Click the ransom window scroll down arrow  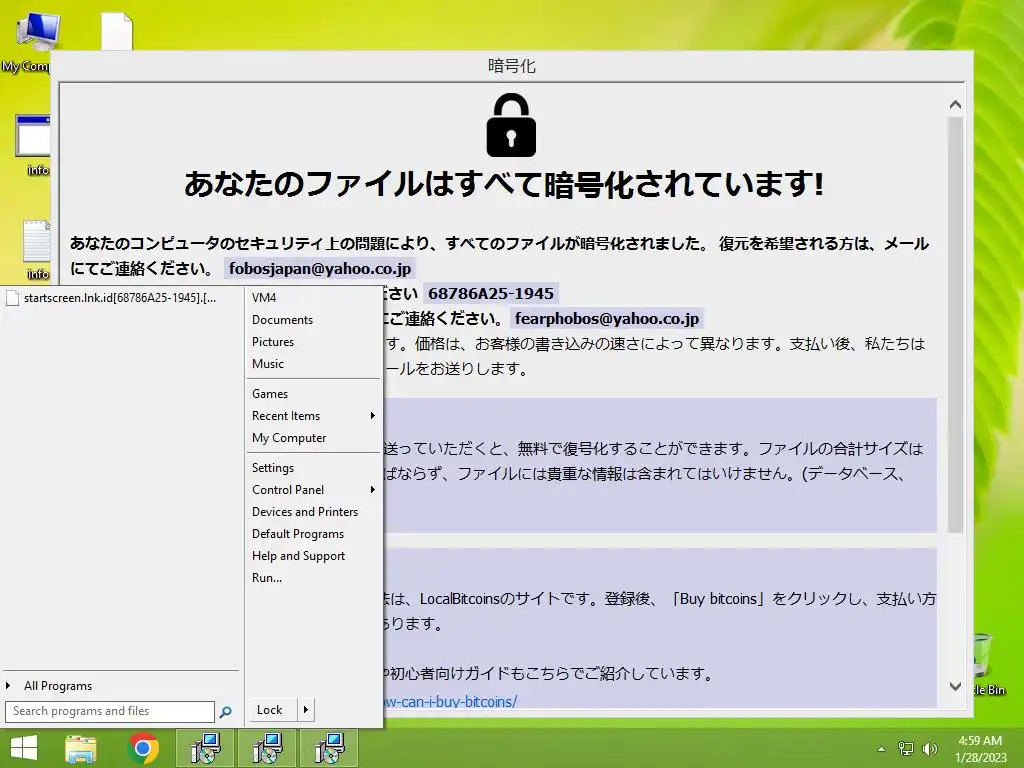tap(955, 686)
